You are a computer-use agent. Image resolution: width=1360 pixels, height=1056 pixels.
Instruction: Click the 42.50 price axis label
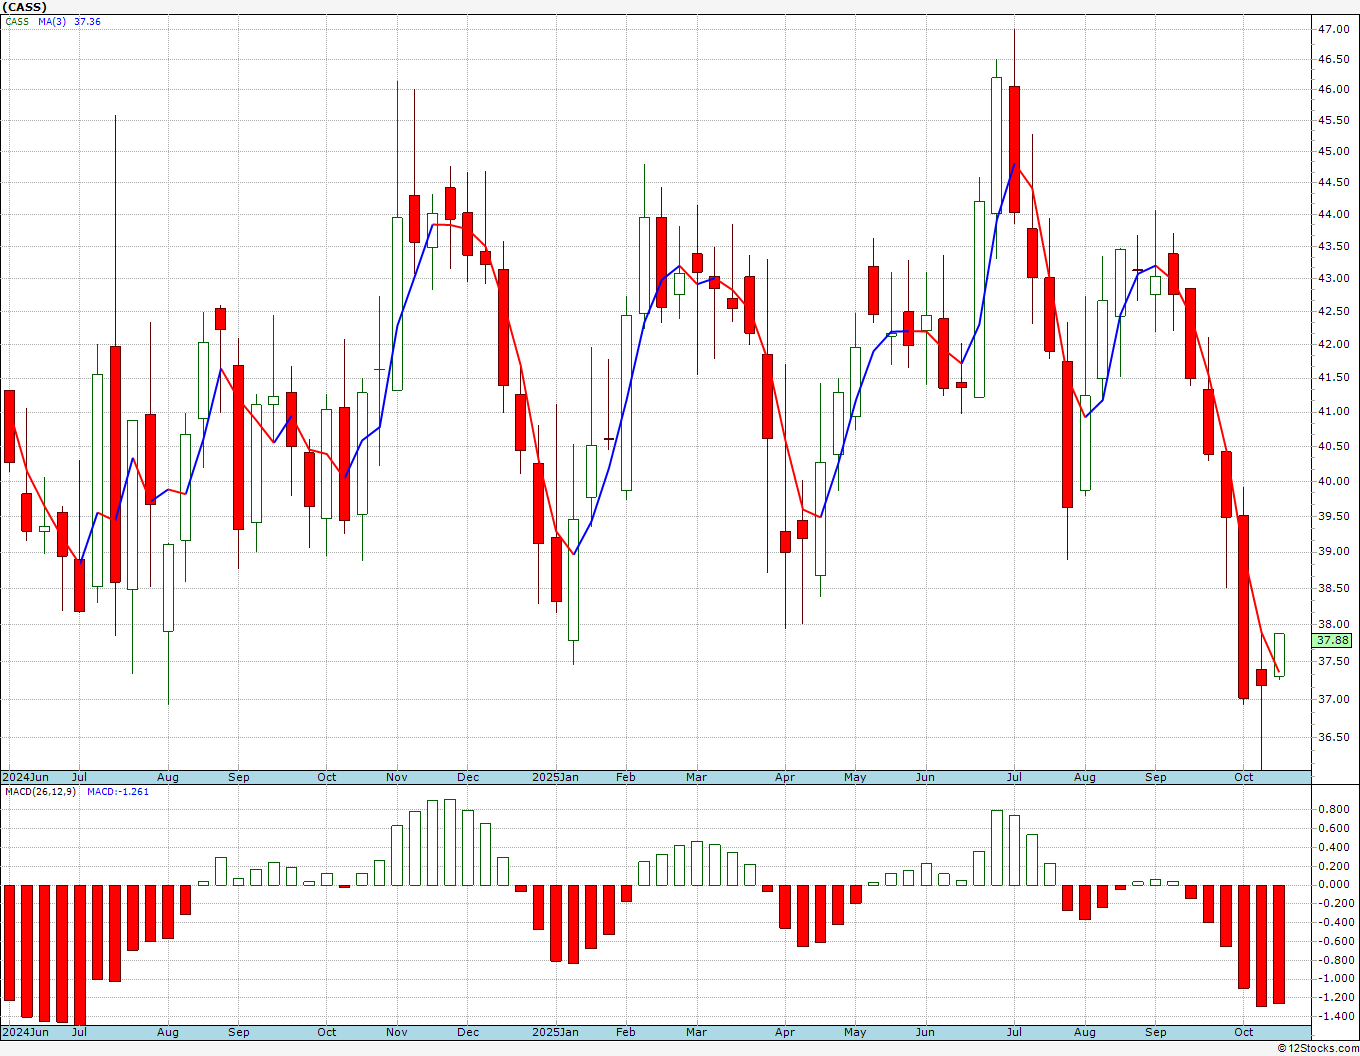tap(1333, 311)
